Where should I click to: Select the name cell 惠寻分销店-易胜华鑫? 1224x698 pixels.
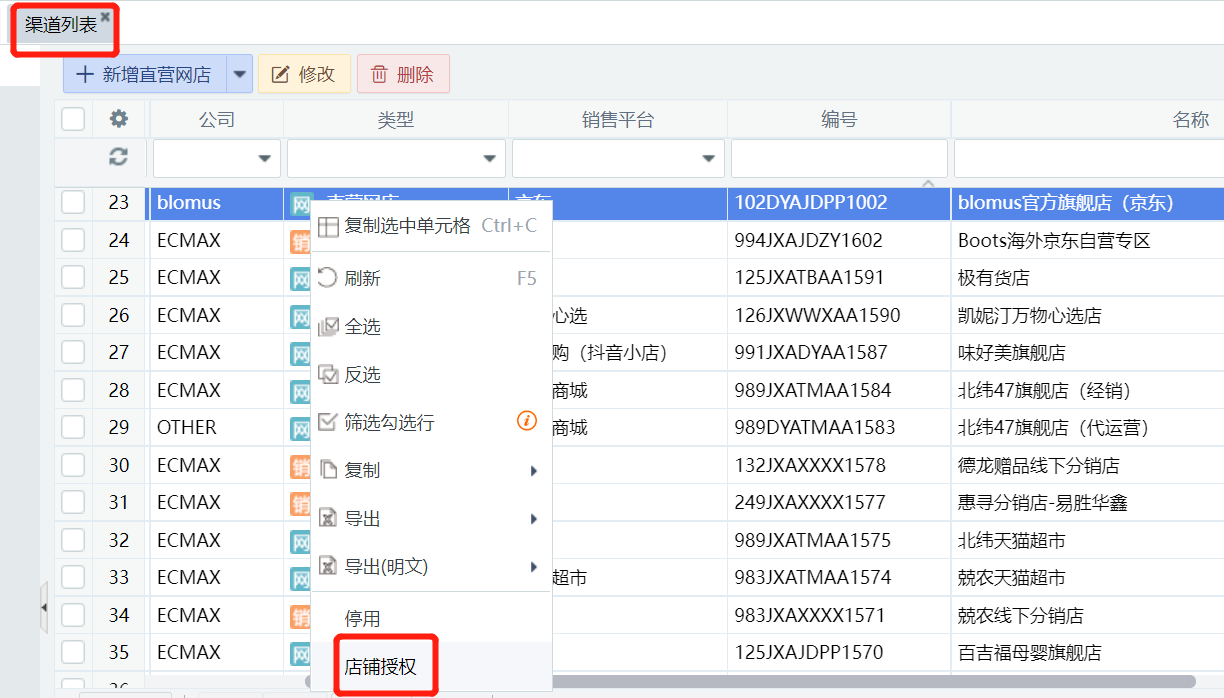(1088, 502)
